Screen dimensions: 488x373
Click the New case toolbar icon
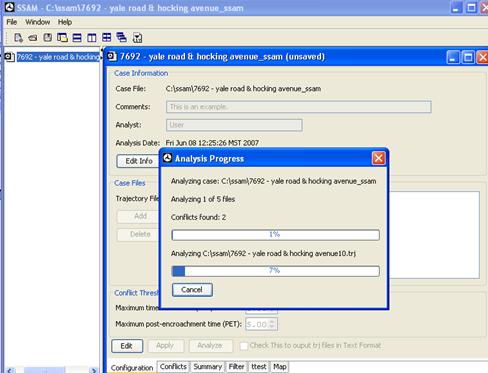(x=18, y=38)
